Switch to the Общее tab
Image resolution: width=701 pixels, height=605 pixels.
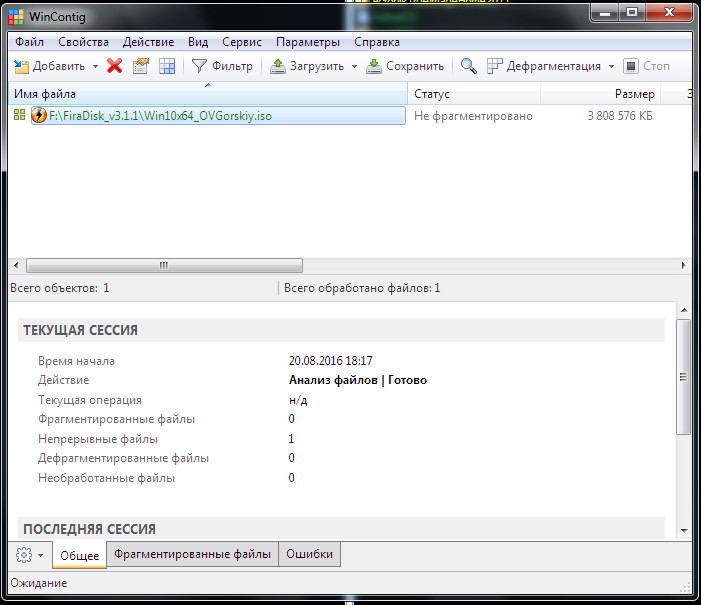tap(80, 555)
